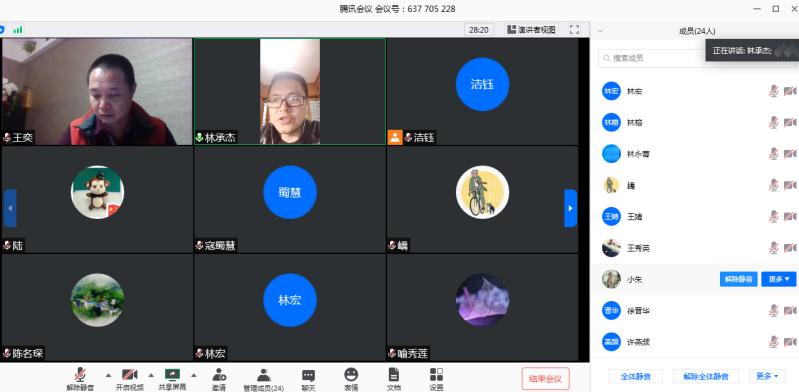
Task: Click the search magnifier icon in 搜索成员
Action: (x=607, y=59)
